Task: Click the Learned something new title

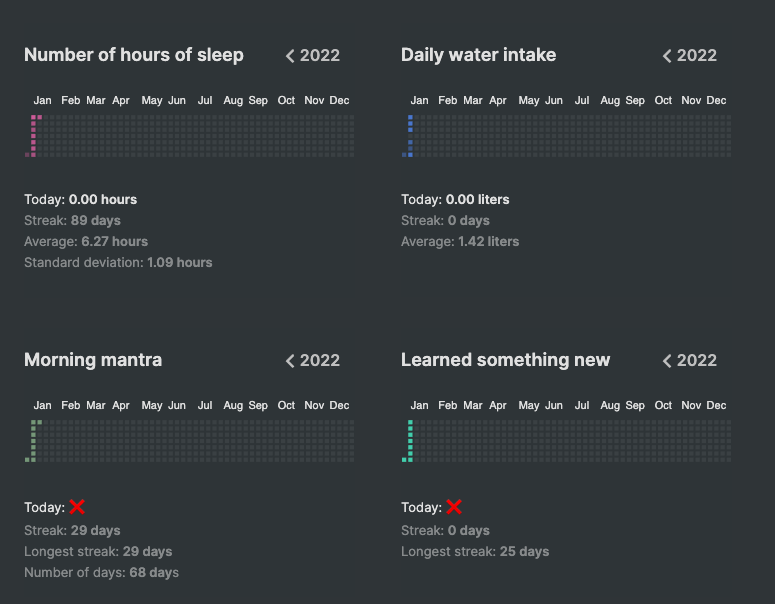Action: tap(505, 360)
